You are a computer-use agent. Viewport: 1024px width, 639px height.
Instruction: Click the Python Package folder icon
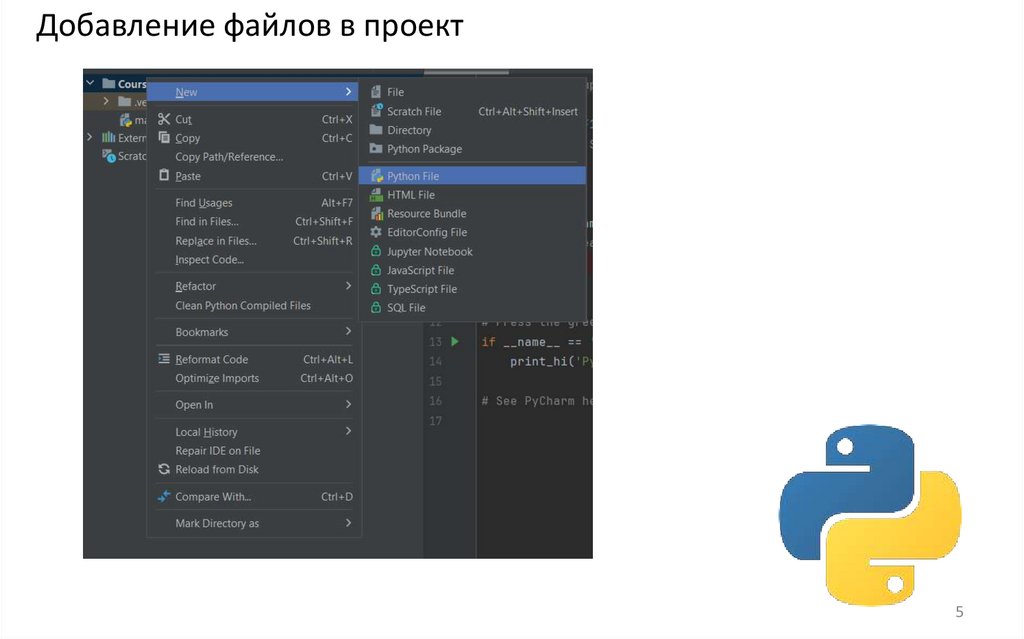click(x=376, y=148)
